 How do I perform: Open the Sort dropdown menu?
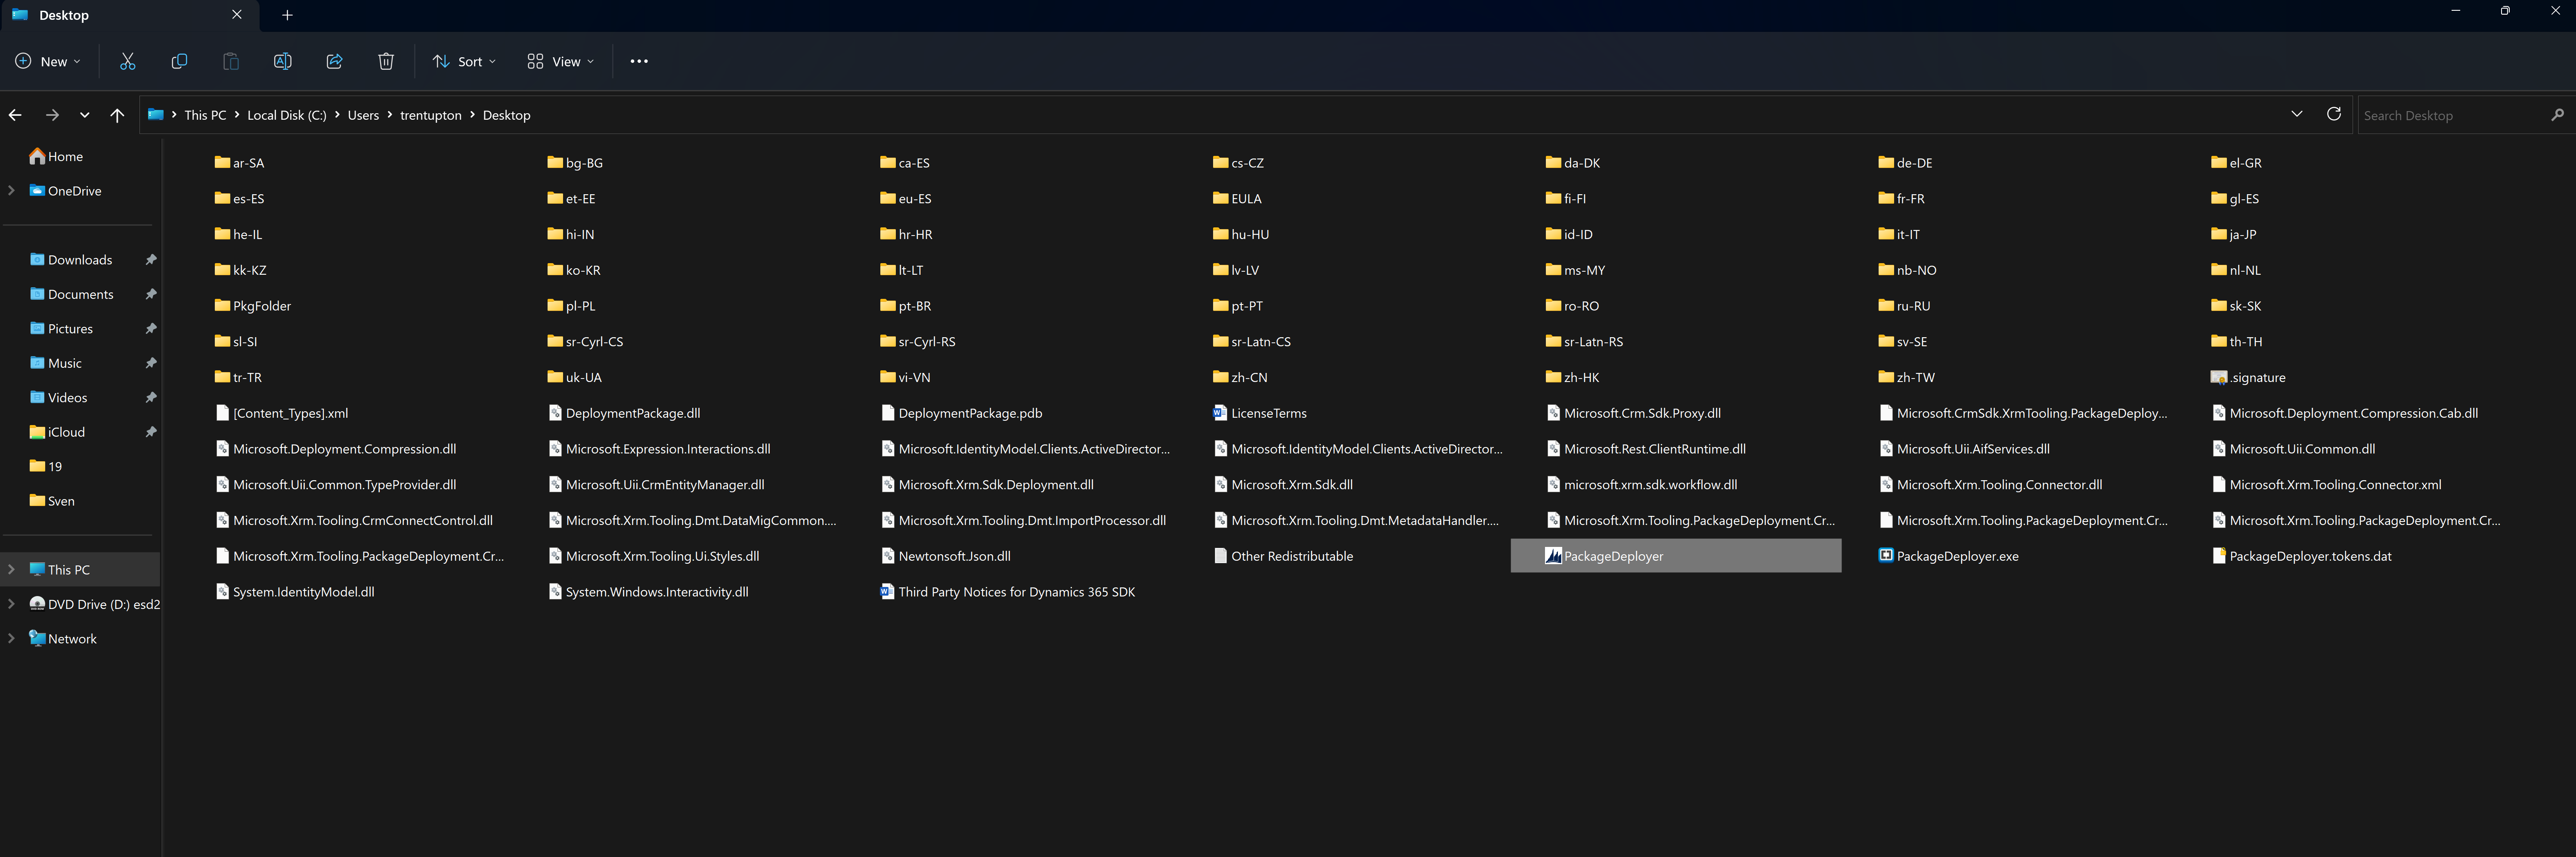463,62
